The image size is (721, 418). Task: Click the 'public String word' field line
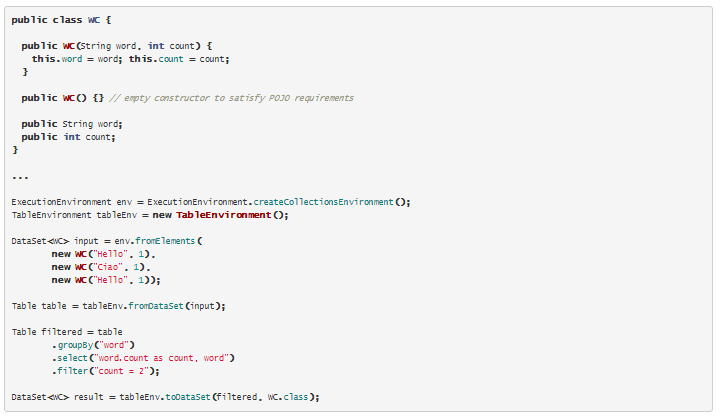(71, 124)
